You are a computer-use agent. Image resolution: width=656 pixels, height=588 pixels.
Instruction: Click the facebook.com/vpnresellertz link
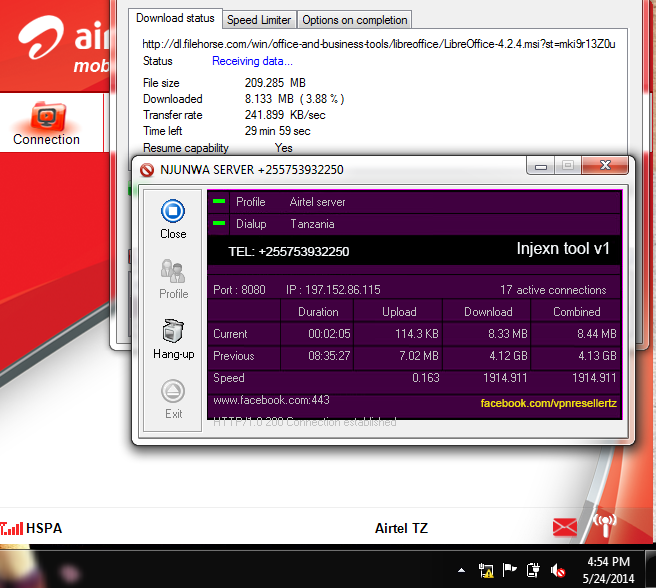click(x=548, y=403)
